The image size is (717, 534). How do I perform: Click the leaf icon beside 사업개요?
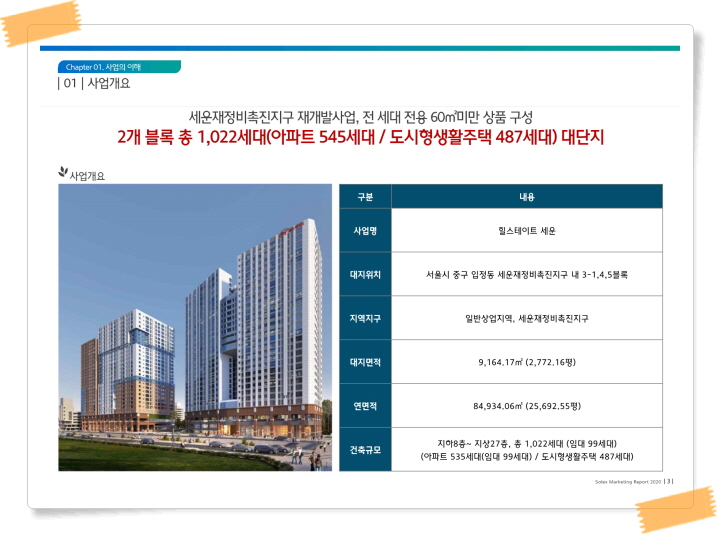click(x=63, y=172)
